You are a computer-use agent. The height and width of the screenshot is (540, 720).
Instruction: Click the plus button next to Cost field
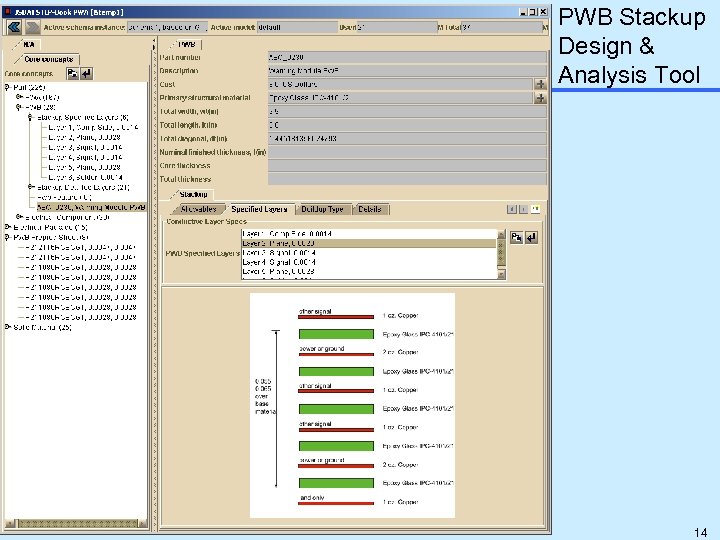(540, 84)
